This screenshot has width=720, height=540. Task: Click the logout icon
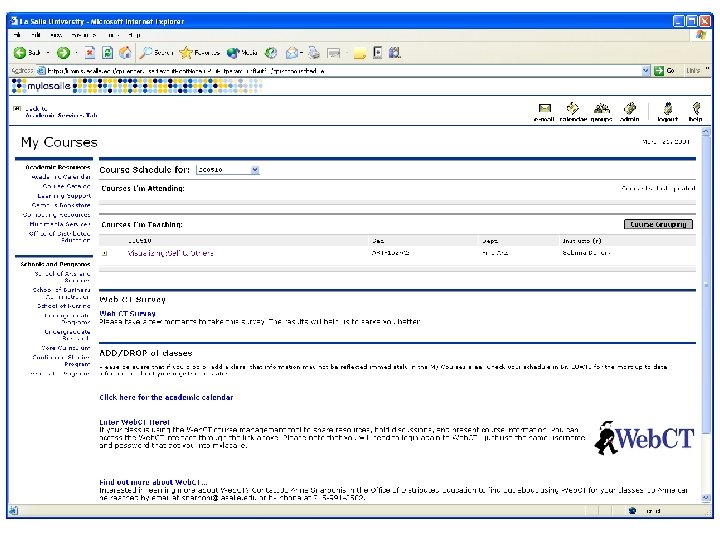[668, 112]
